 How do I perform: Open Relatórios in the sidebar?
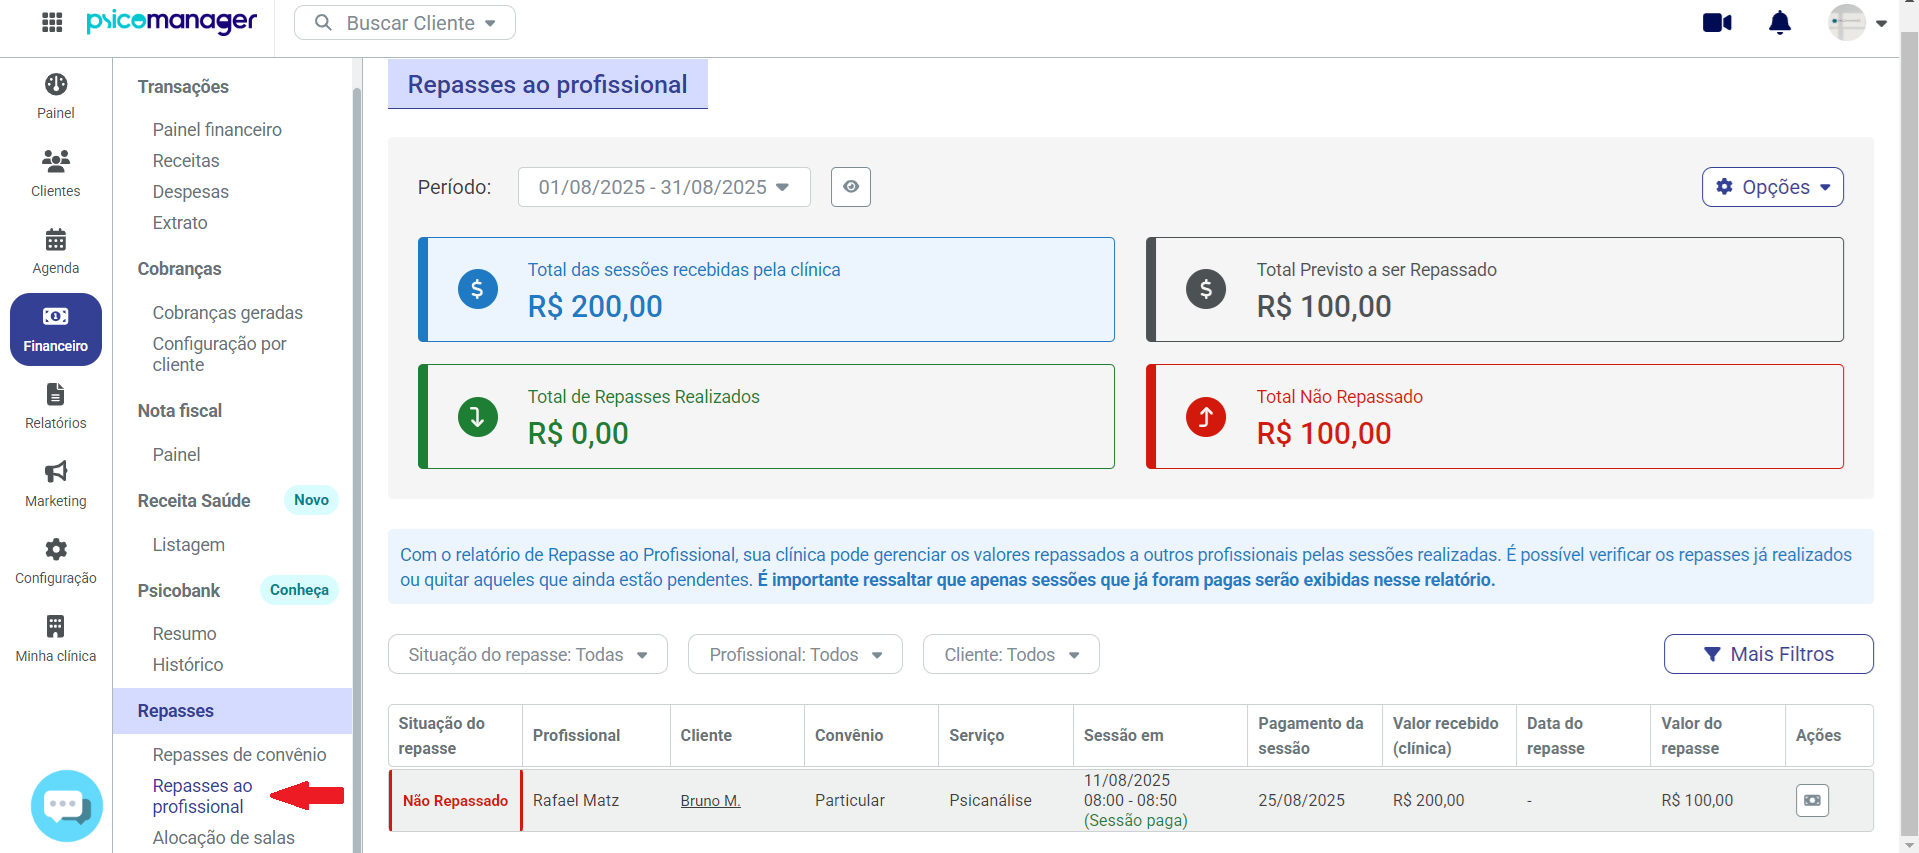[x=56, y=406]
